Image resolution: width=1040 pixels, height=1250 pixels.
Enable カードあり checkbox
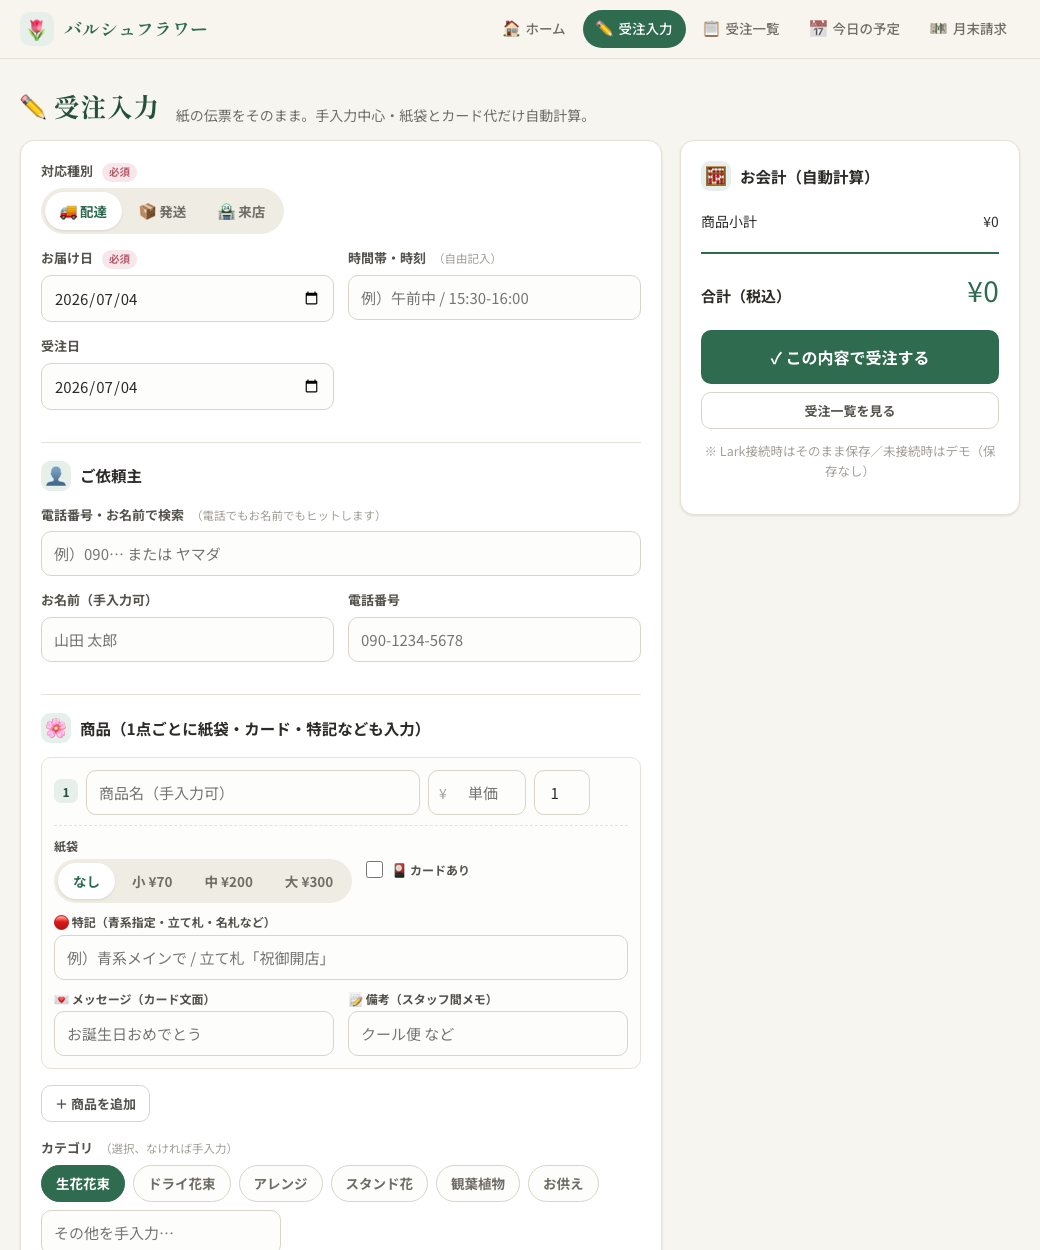(375, 870)
